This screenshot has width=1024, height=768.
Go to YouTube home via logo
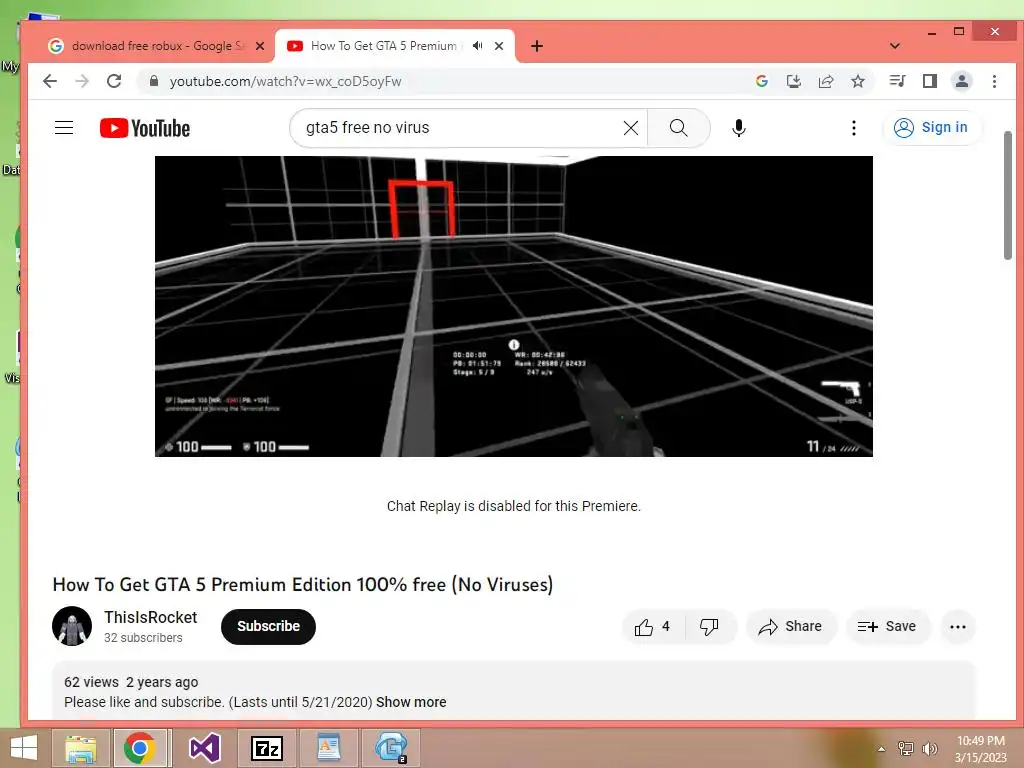tap(145, 128)
